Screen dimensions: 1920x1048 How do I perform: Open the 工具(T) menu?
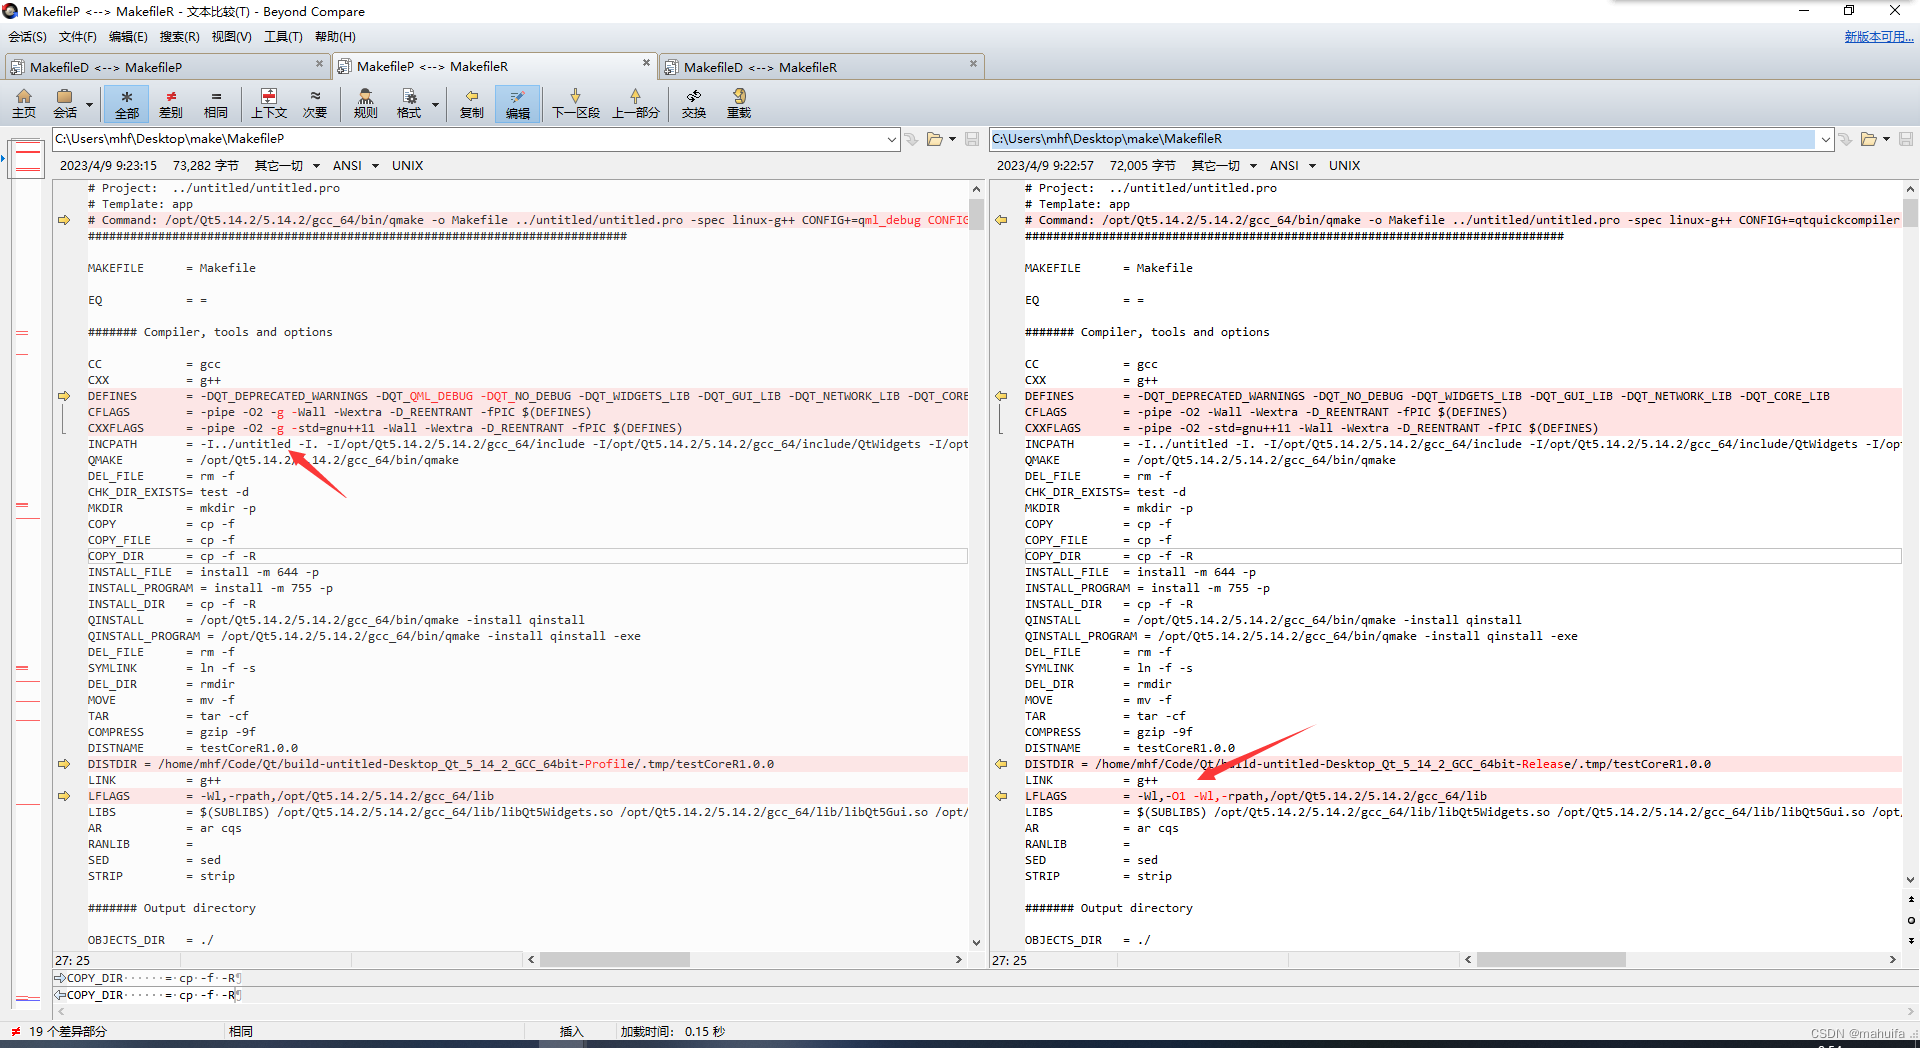tap(283, 37)
